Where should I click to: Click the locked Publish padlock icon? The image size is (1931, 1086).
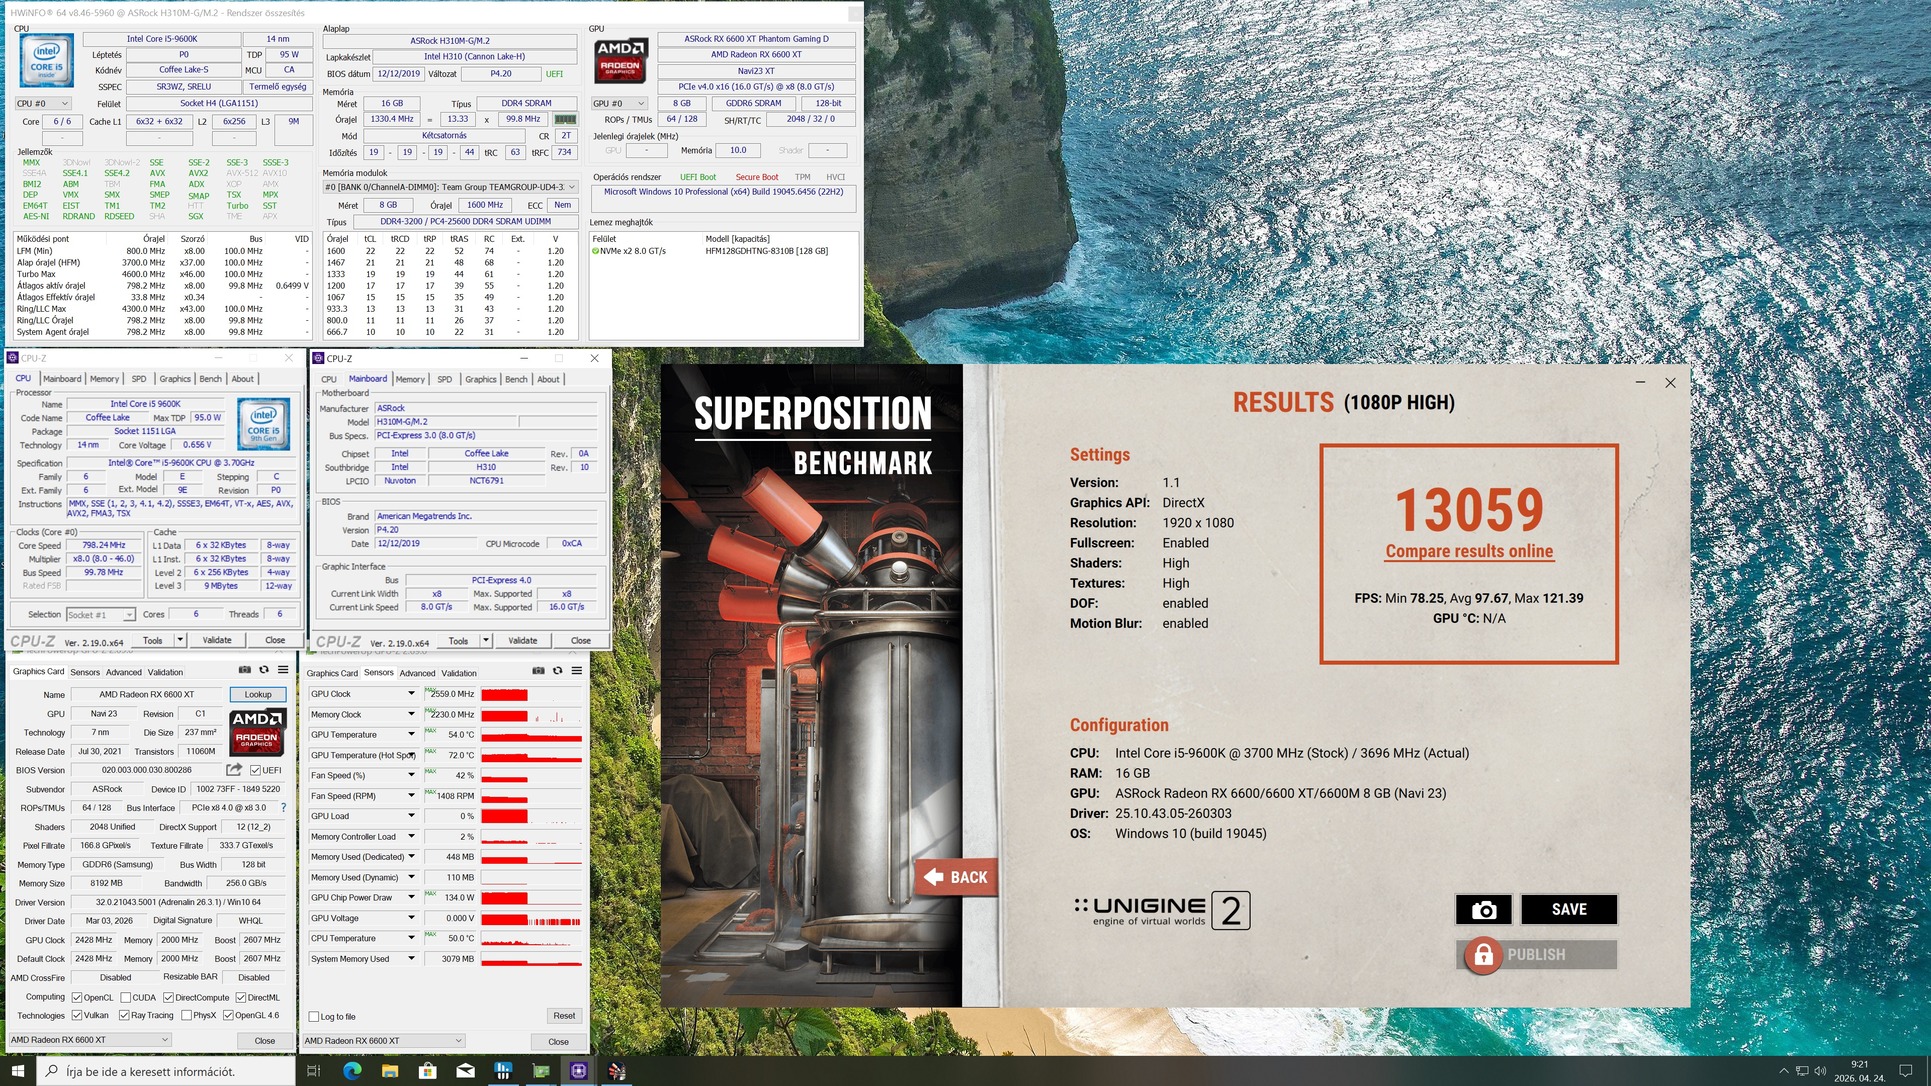[x=1483, y=955]
